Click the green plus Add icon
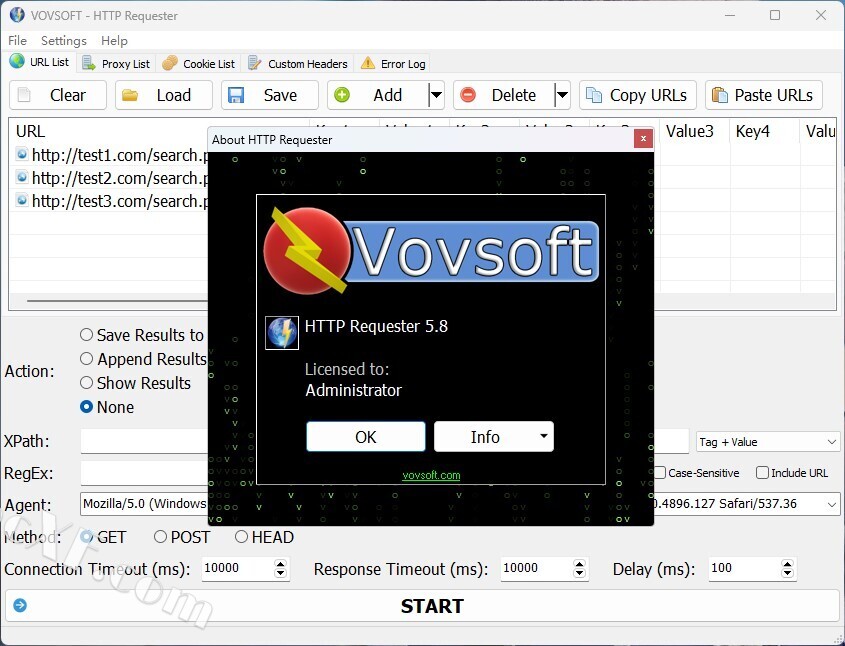The height and width of the screenshot is (646, 845). [342, 95]
